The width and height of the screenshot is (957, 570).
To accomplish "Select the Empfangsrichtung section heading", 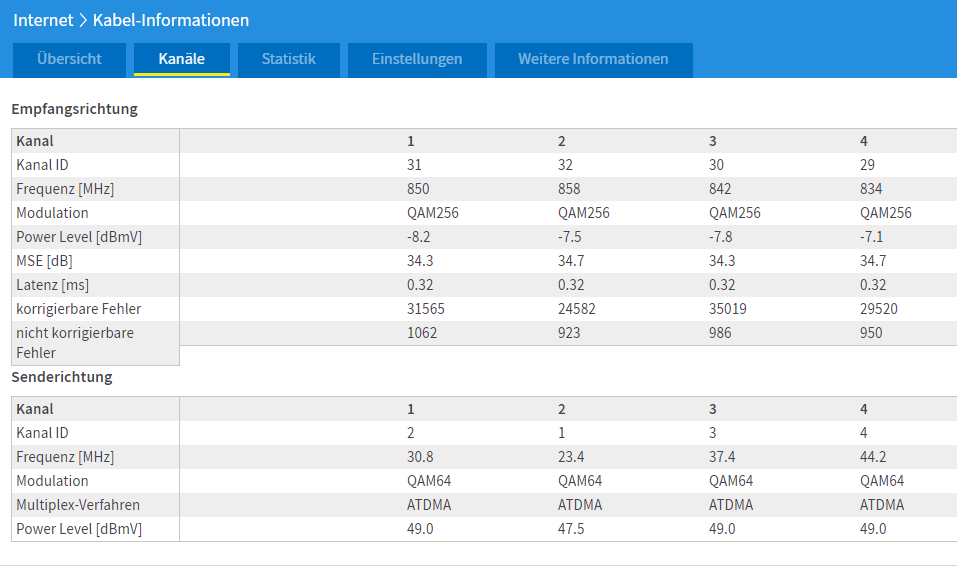I will pyautogui.click(x=74, y=109).
